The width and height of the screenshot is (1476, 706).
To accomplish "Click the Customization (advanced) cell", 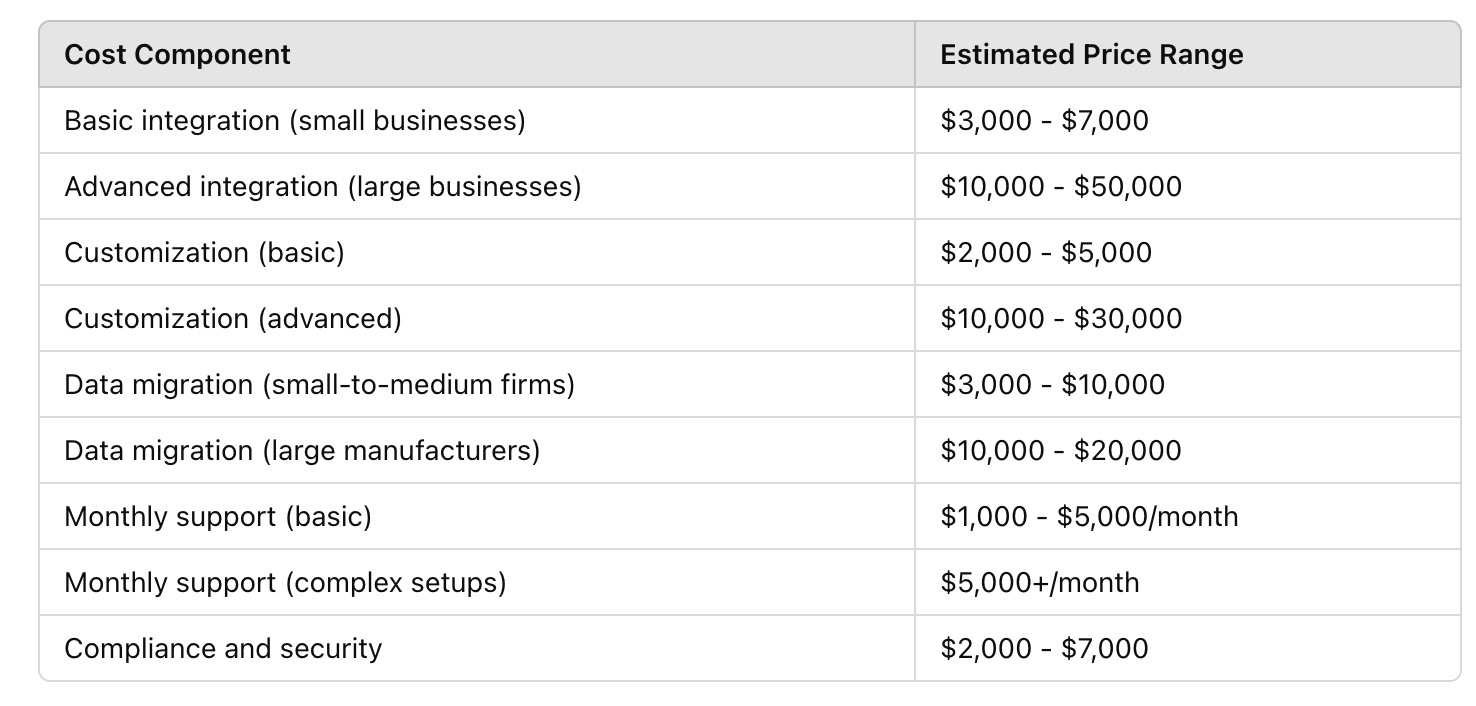I will [x=477, y=318].
